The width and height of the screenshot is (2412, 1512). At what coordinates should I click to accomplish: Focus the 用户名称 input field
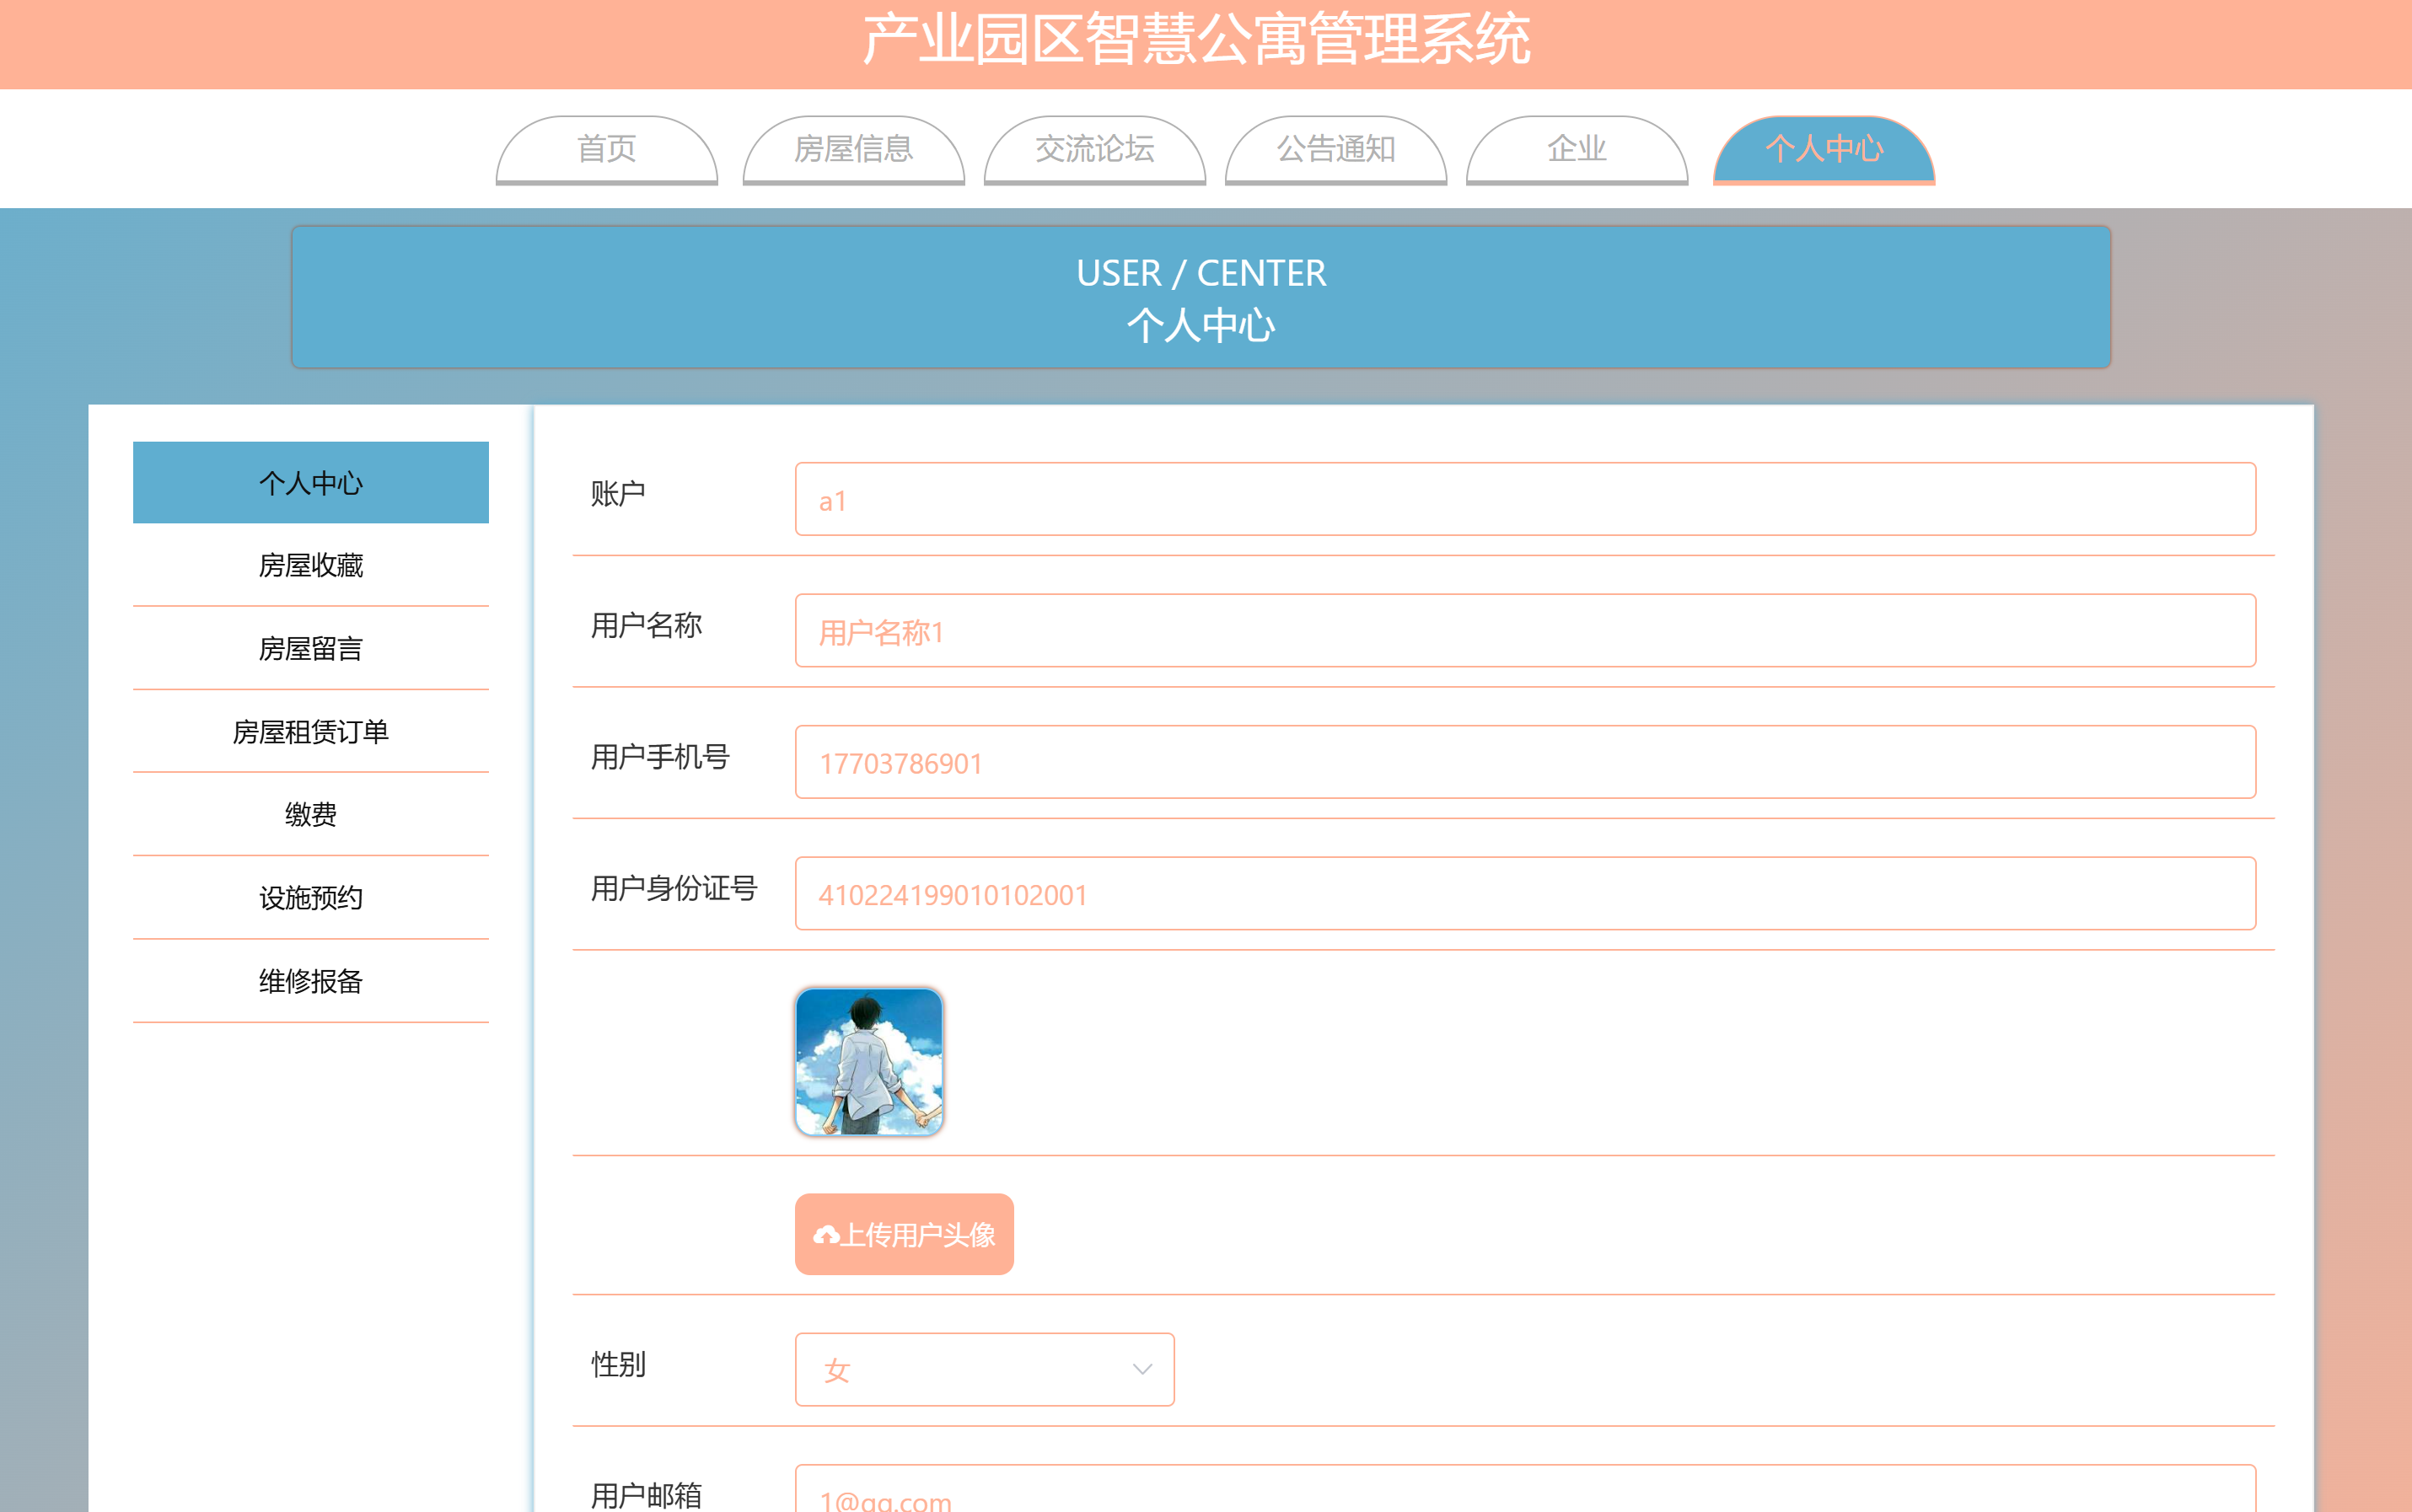(1525, 631)
